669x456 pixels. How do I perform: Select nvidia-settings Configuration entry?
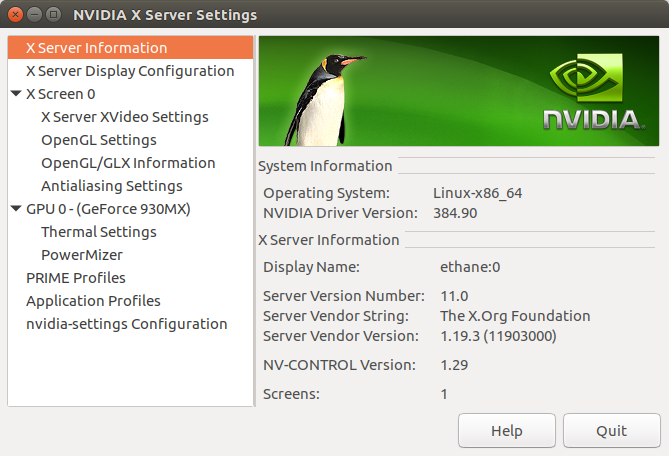(x=126, y=324)
